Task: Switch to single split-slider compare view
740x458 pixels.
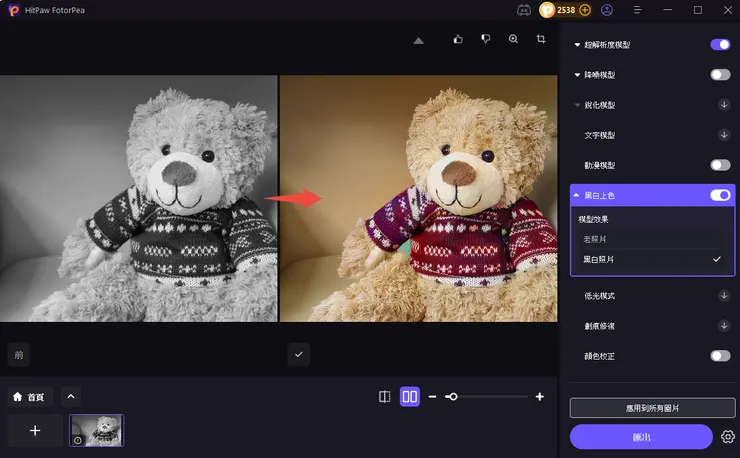Action: point(385,397)
